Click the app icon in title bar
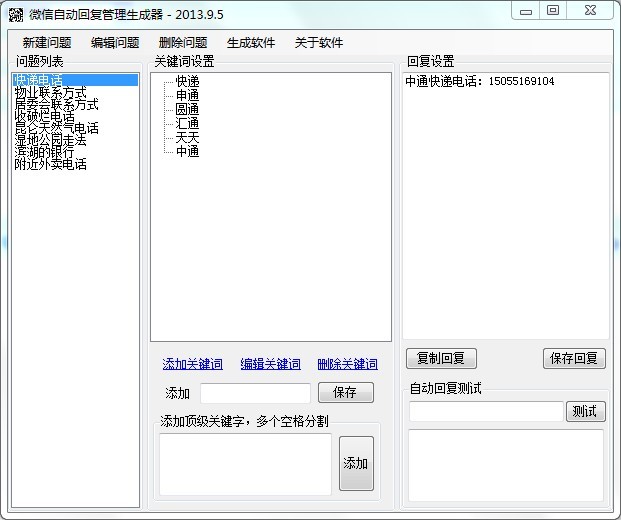Image resolution: width=621 pixels, height=520 pixels. tap(16, 15)
